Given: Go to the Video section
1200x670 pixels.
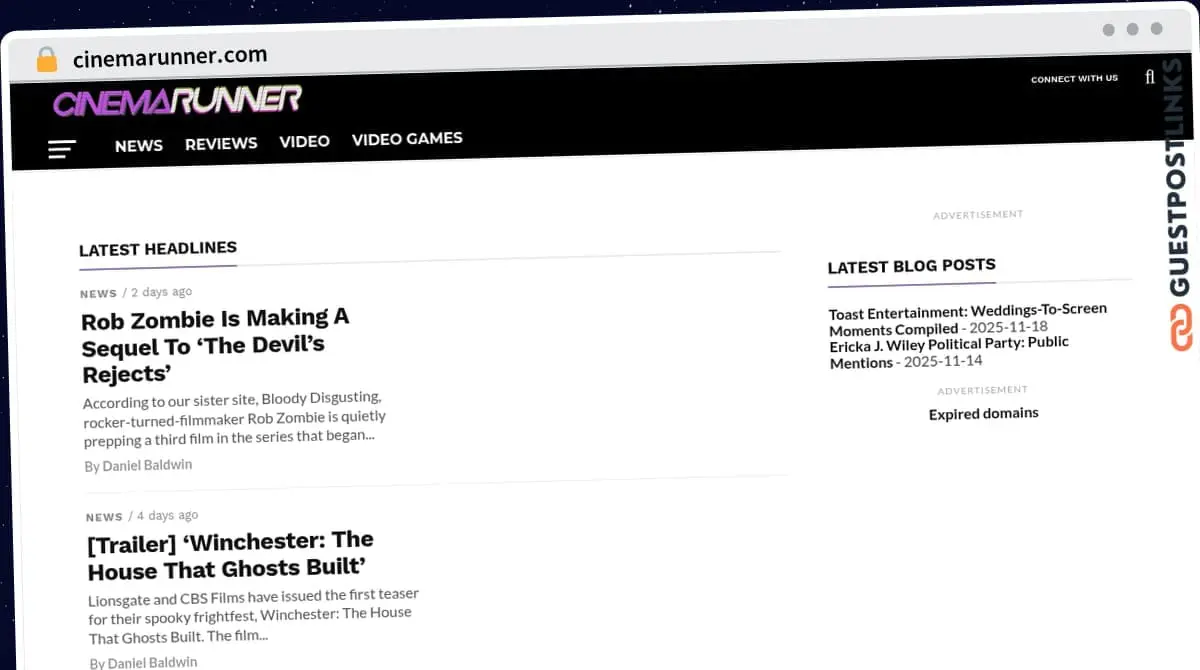Looking at the screenshot, I should point(304,141).
